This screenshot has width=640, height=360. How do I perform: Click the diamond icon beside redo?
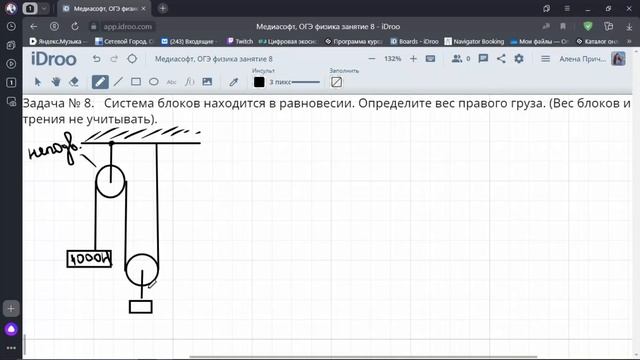click(132, 59)
